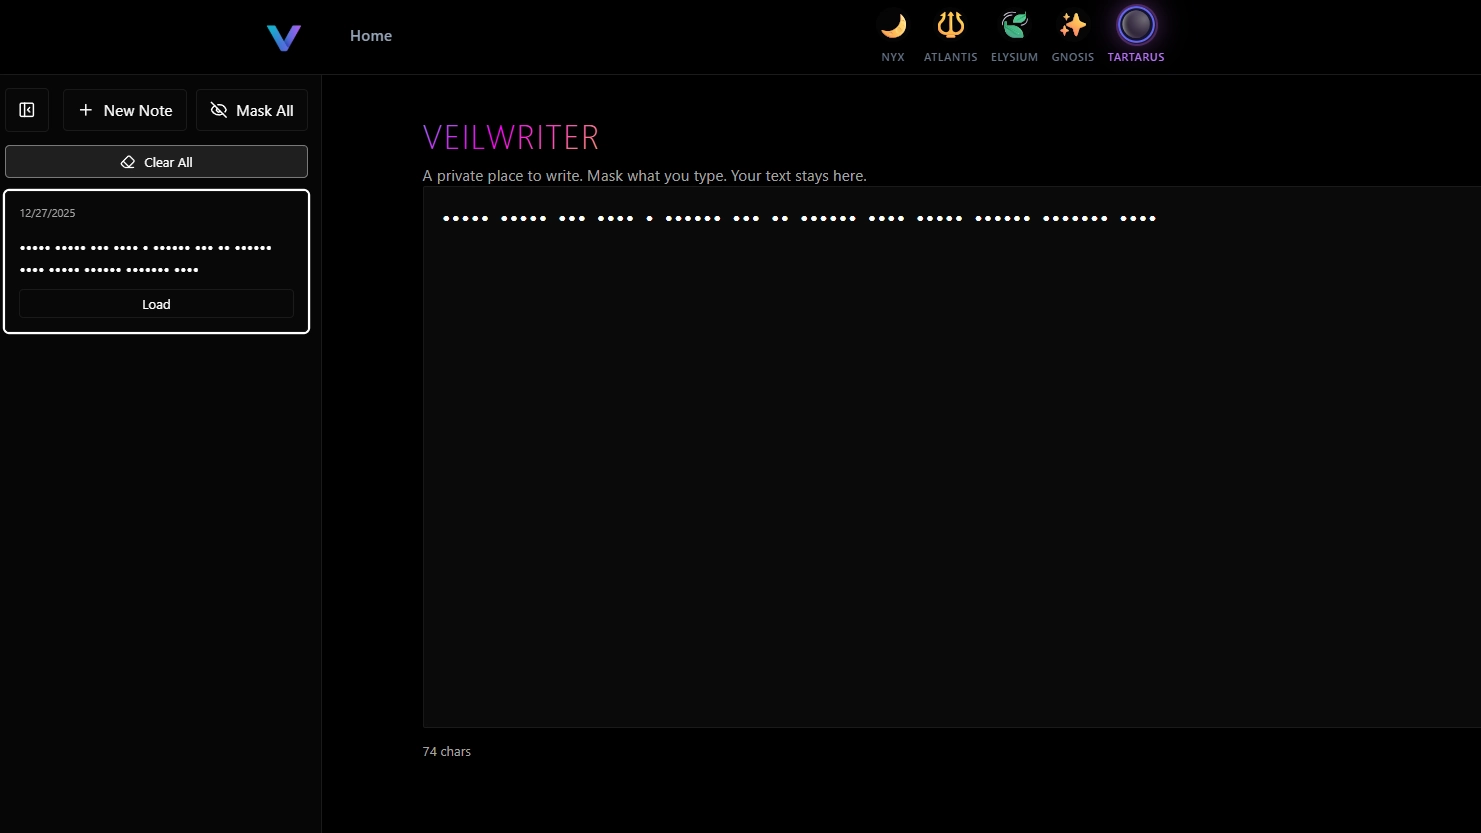
Task: Select the ATLANTIS trident icon
Action: pyautogui.click(x=950, y=25)
